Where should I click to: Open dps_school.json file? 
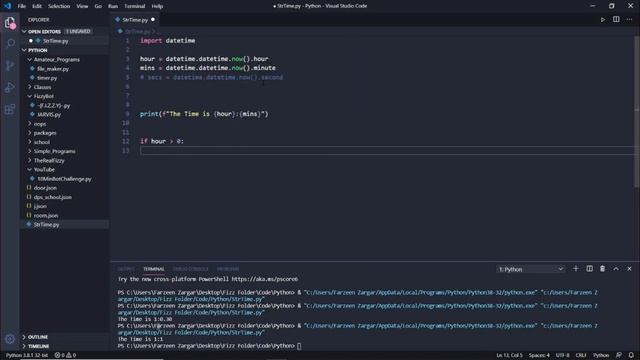tap(53, 197)
